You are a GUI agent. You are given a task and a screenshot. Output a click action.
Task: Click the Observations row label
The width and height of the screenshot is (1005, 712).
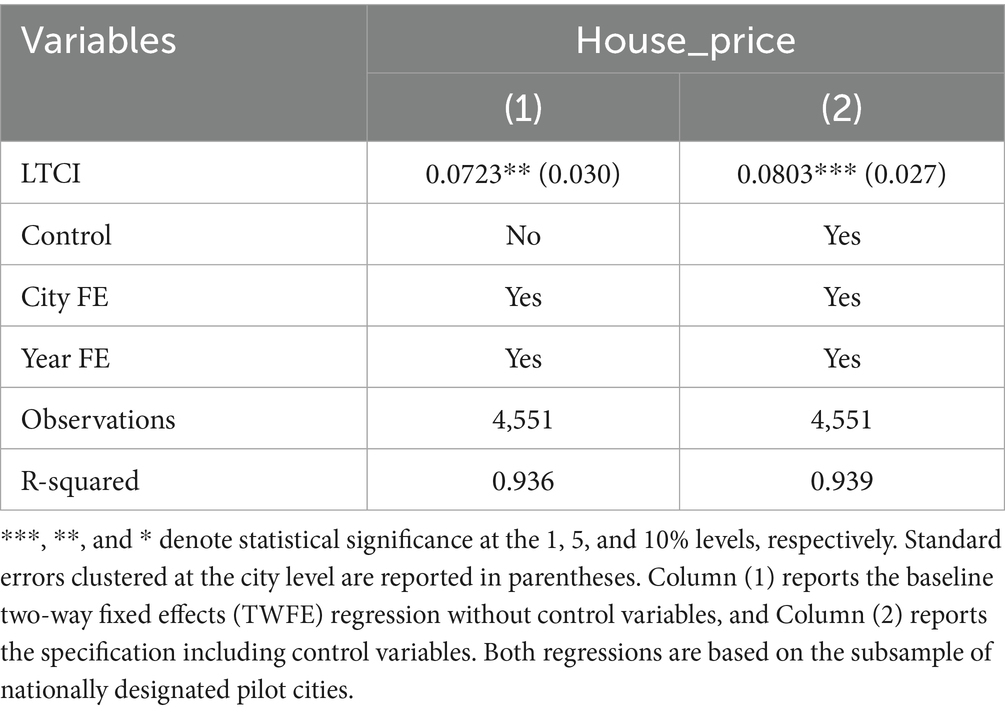[x=98, y=419]
